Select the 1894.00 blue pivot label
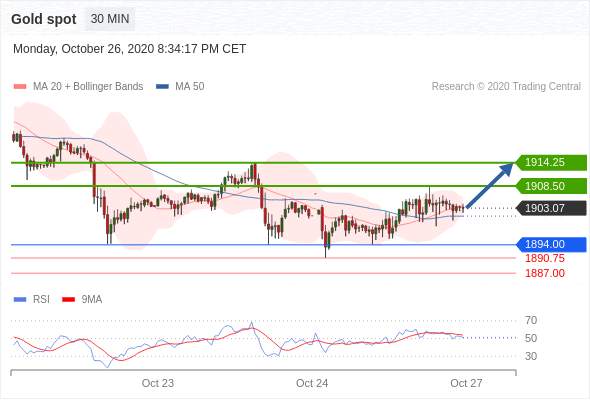The height and width of the screenshot is (400, 590). 551,245
